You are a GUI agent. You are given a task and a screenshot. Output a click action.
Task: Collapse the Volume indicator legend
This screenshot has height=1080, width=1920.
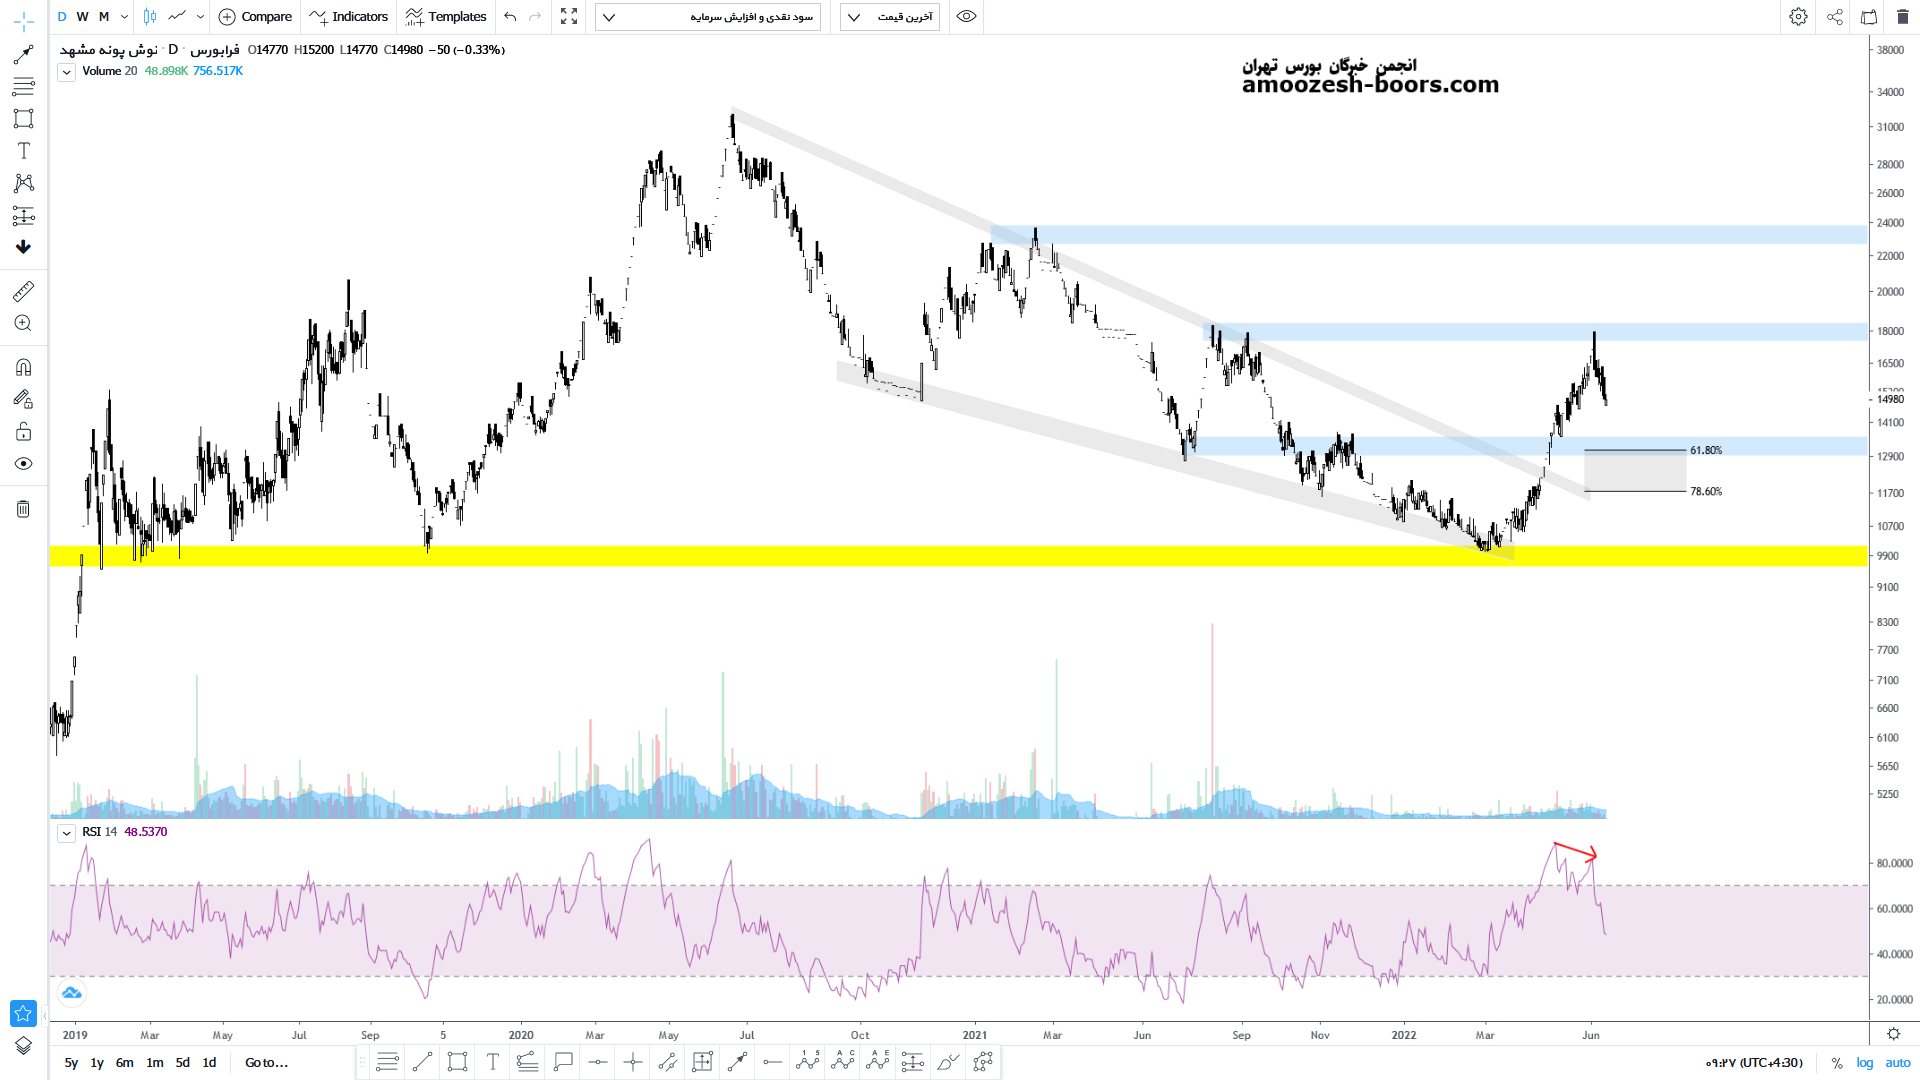[x=66, y=72]
